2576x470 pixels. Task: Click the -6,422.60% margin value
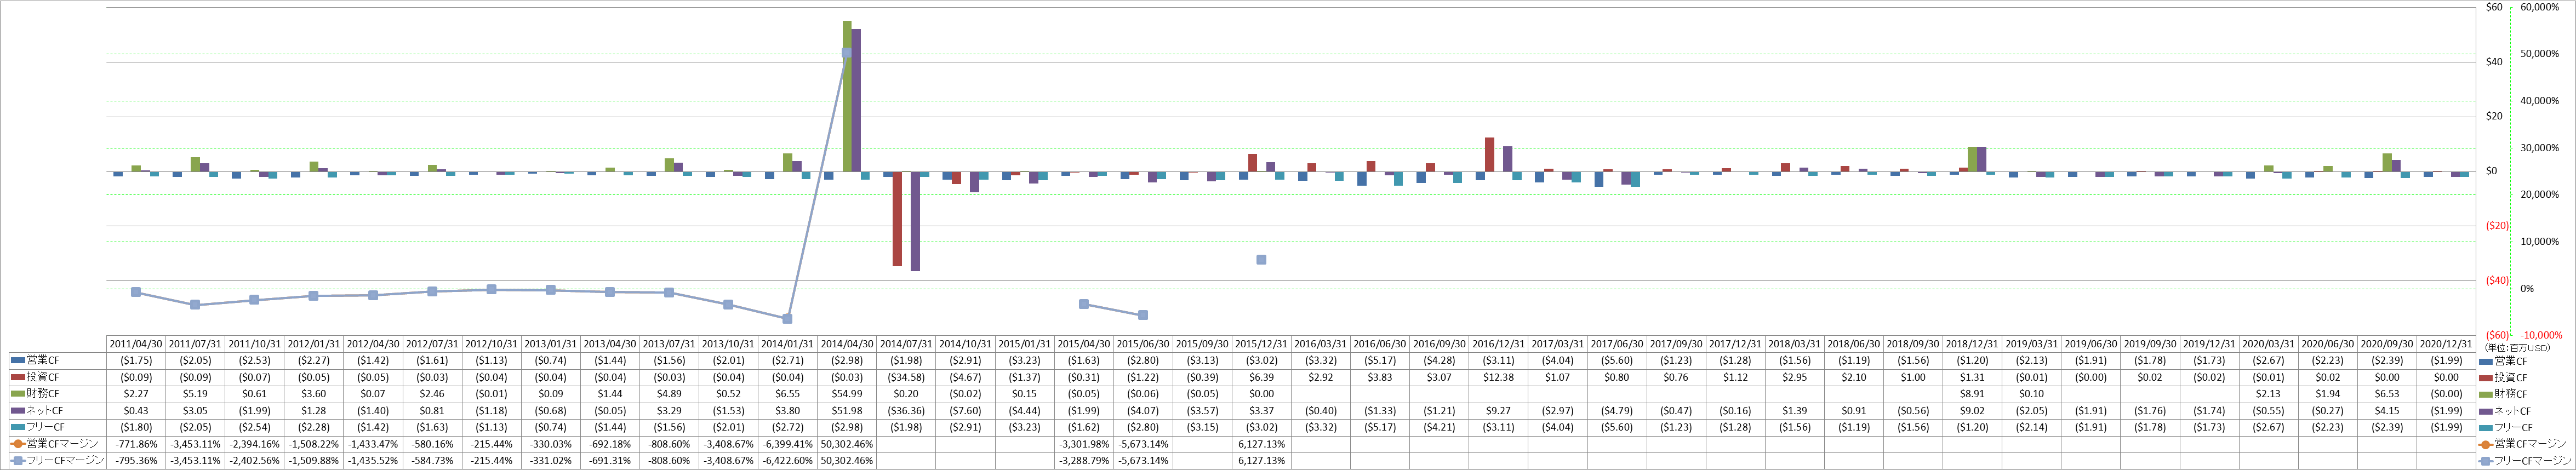(x=788, y=461)
